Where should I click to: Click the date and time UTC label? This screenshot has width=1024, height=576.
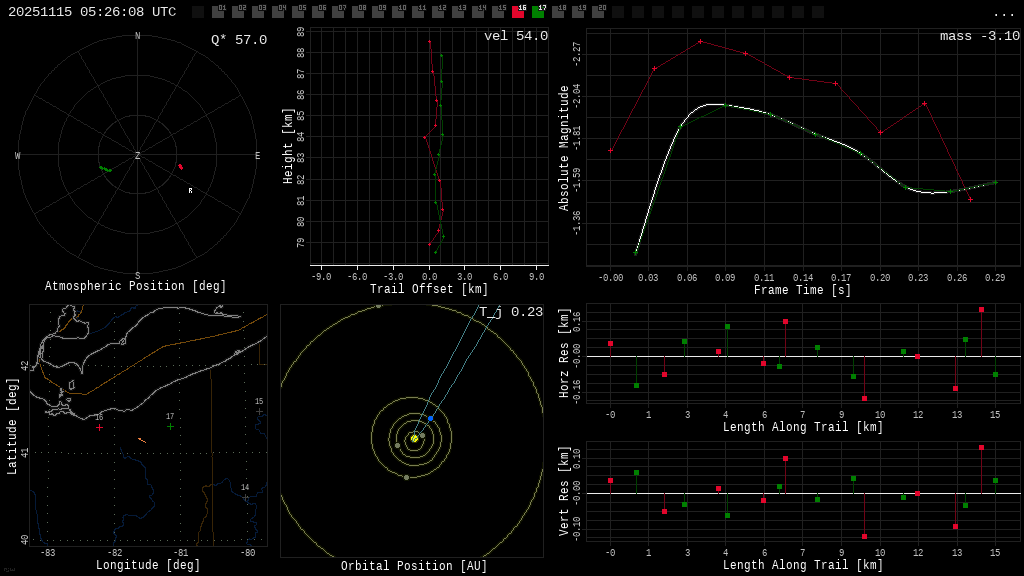point(92,12)
